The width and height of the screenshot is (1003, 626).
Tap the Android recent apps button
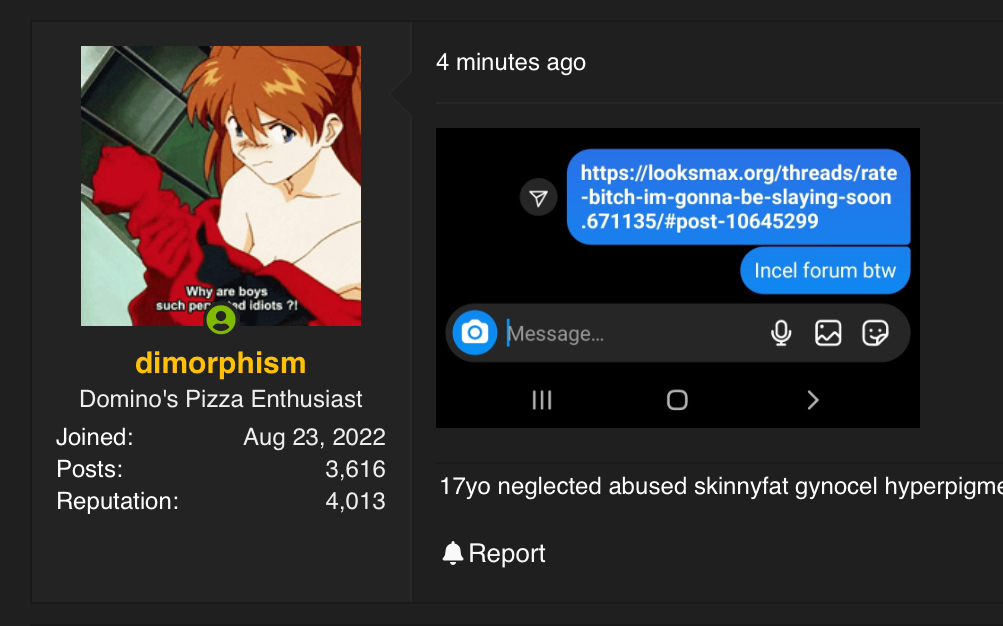tap(542, 400)
